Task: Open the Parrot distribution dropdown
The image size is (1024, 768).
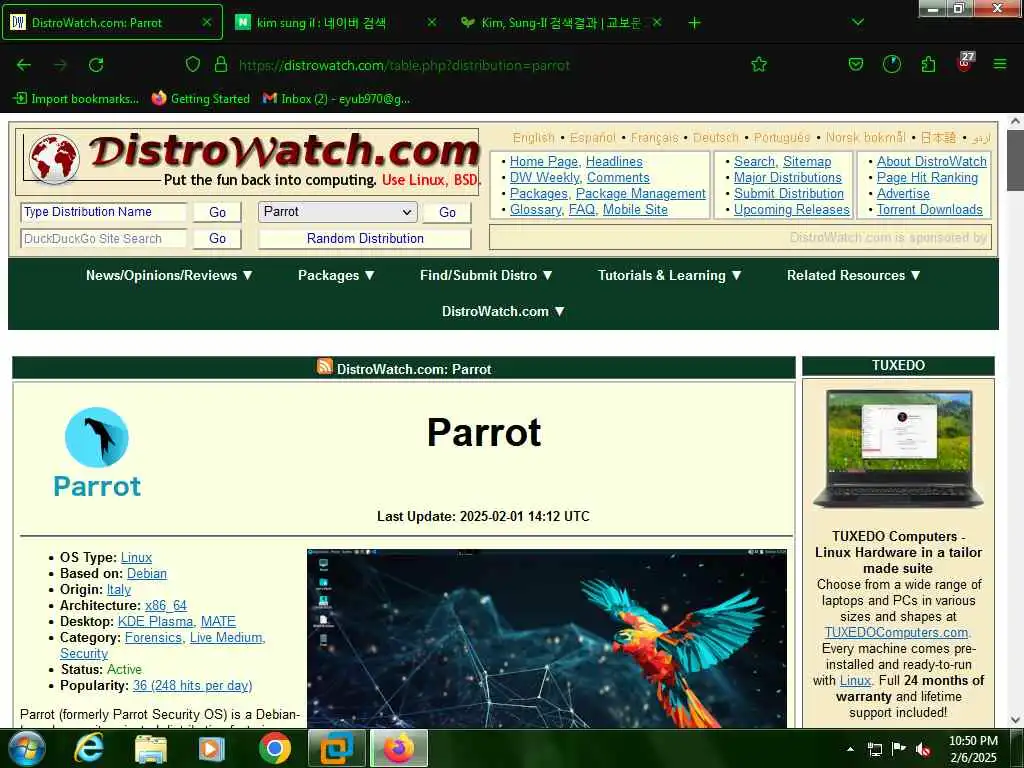Action: click(338, 212)
